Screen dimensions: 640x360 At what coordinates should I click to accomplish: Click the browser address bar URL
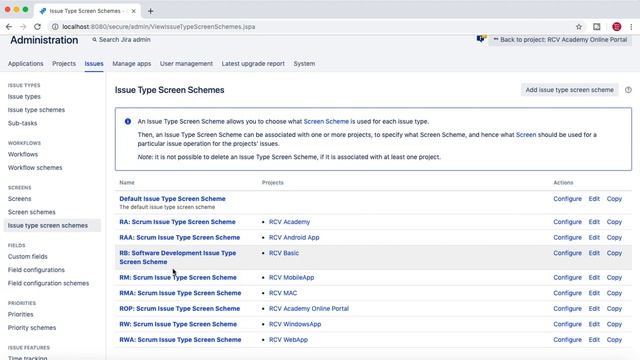pos(159,27)
